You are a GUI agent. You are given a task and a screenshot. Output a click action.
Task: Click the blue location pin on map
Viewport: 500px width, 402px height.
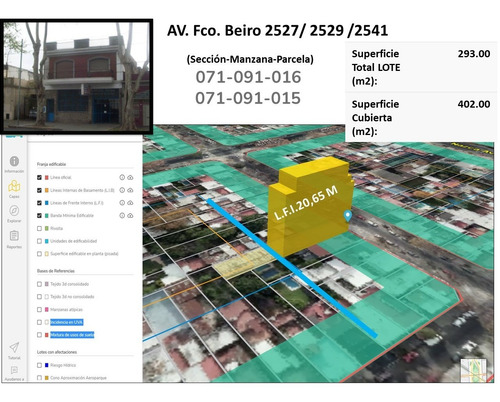tap(347, 216)
